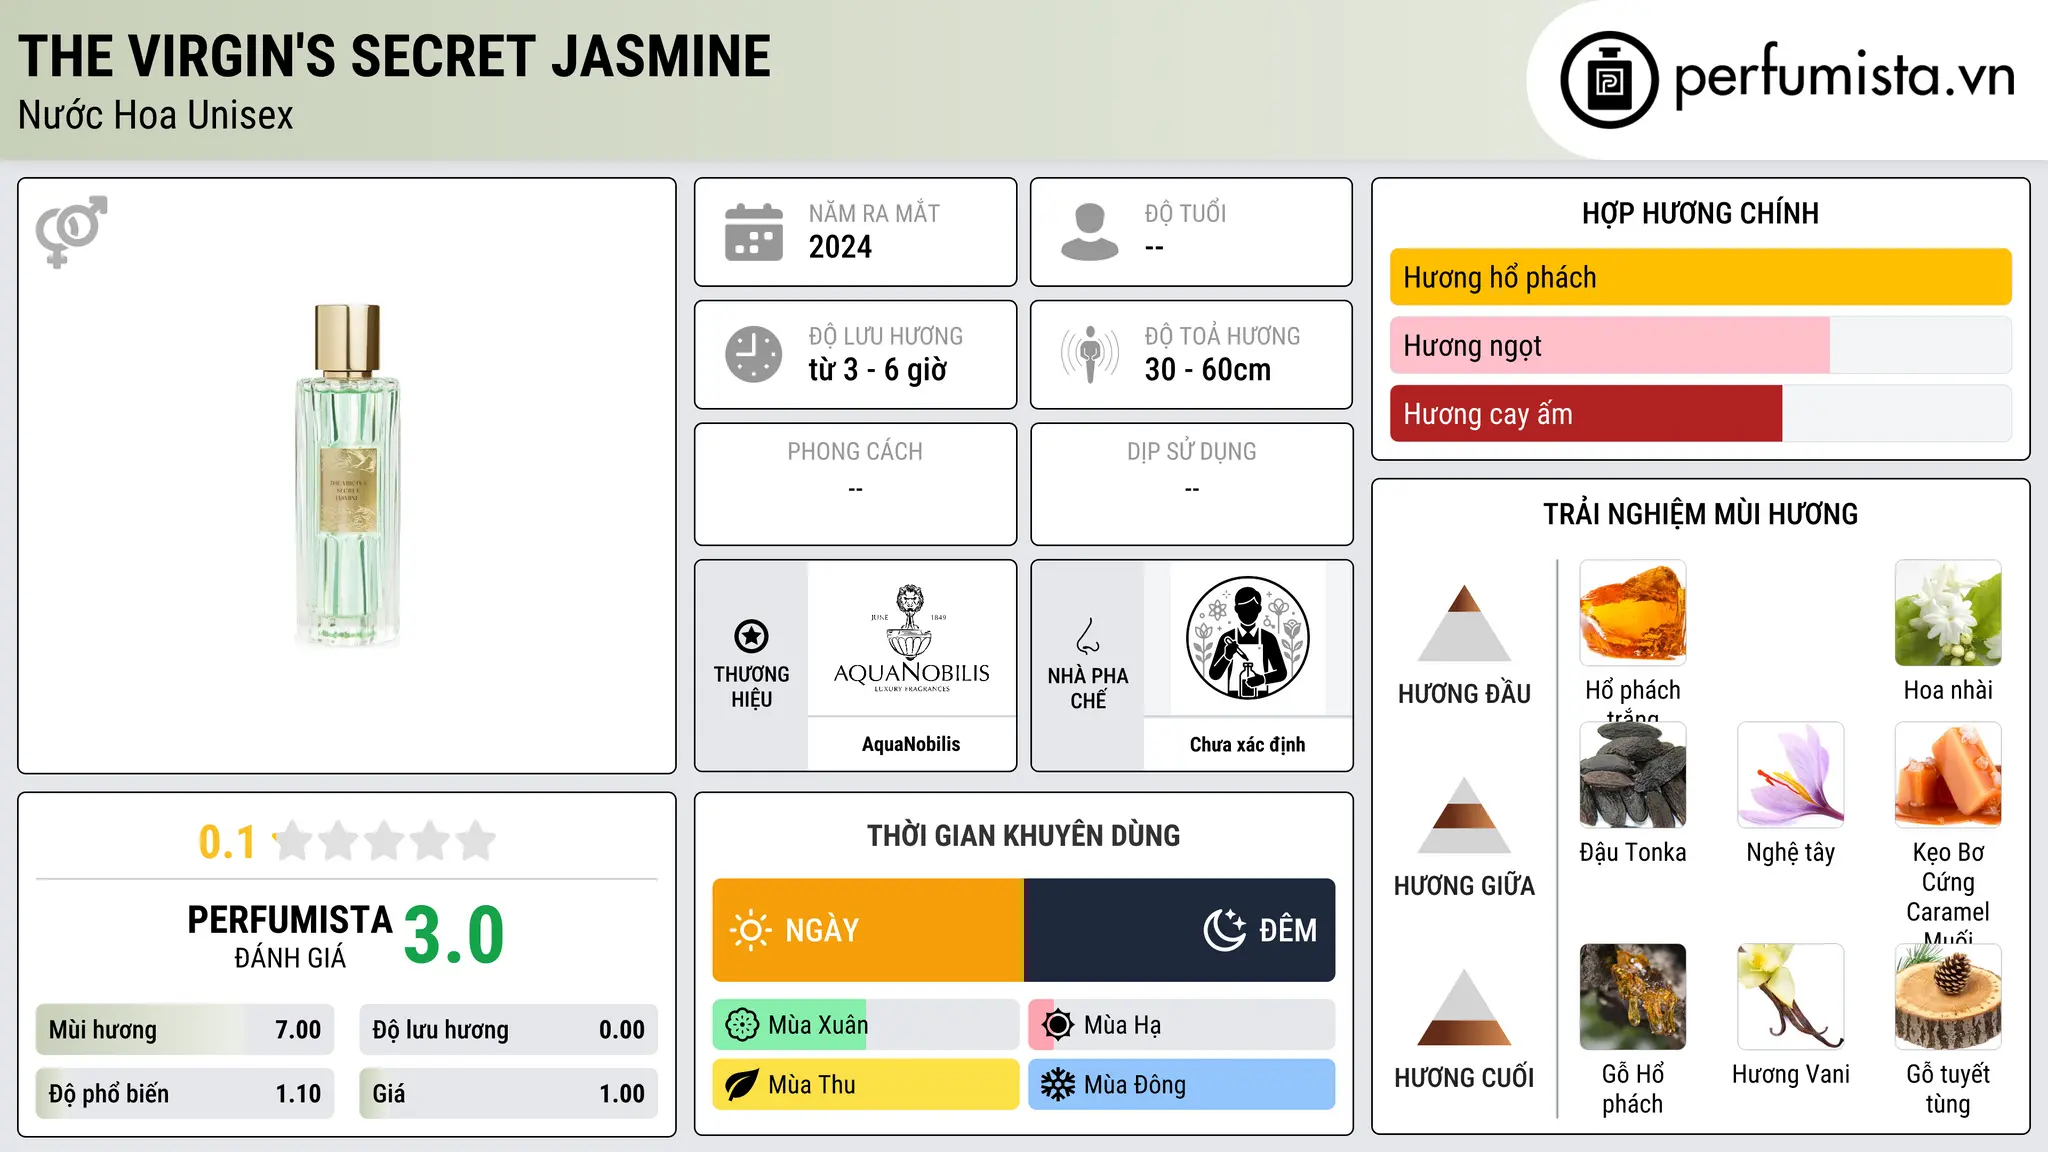Click the Dịp sử dụng occasion card
This screenshot has width=2048, height=1152.
pos(1191,484)
